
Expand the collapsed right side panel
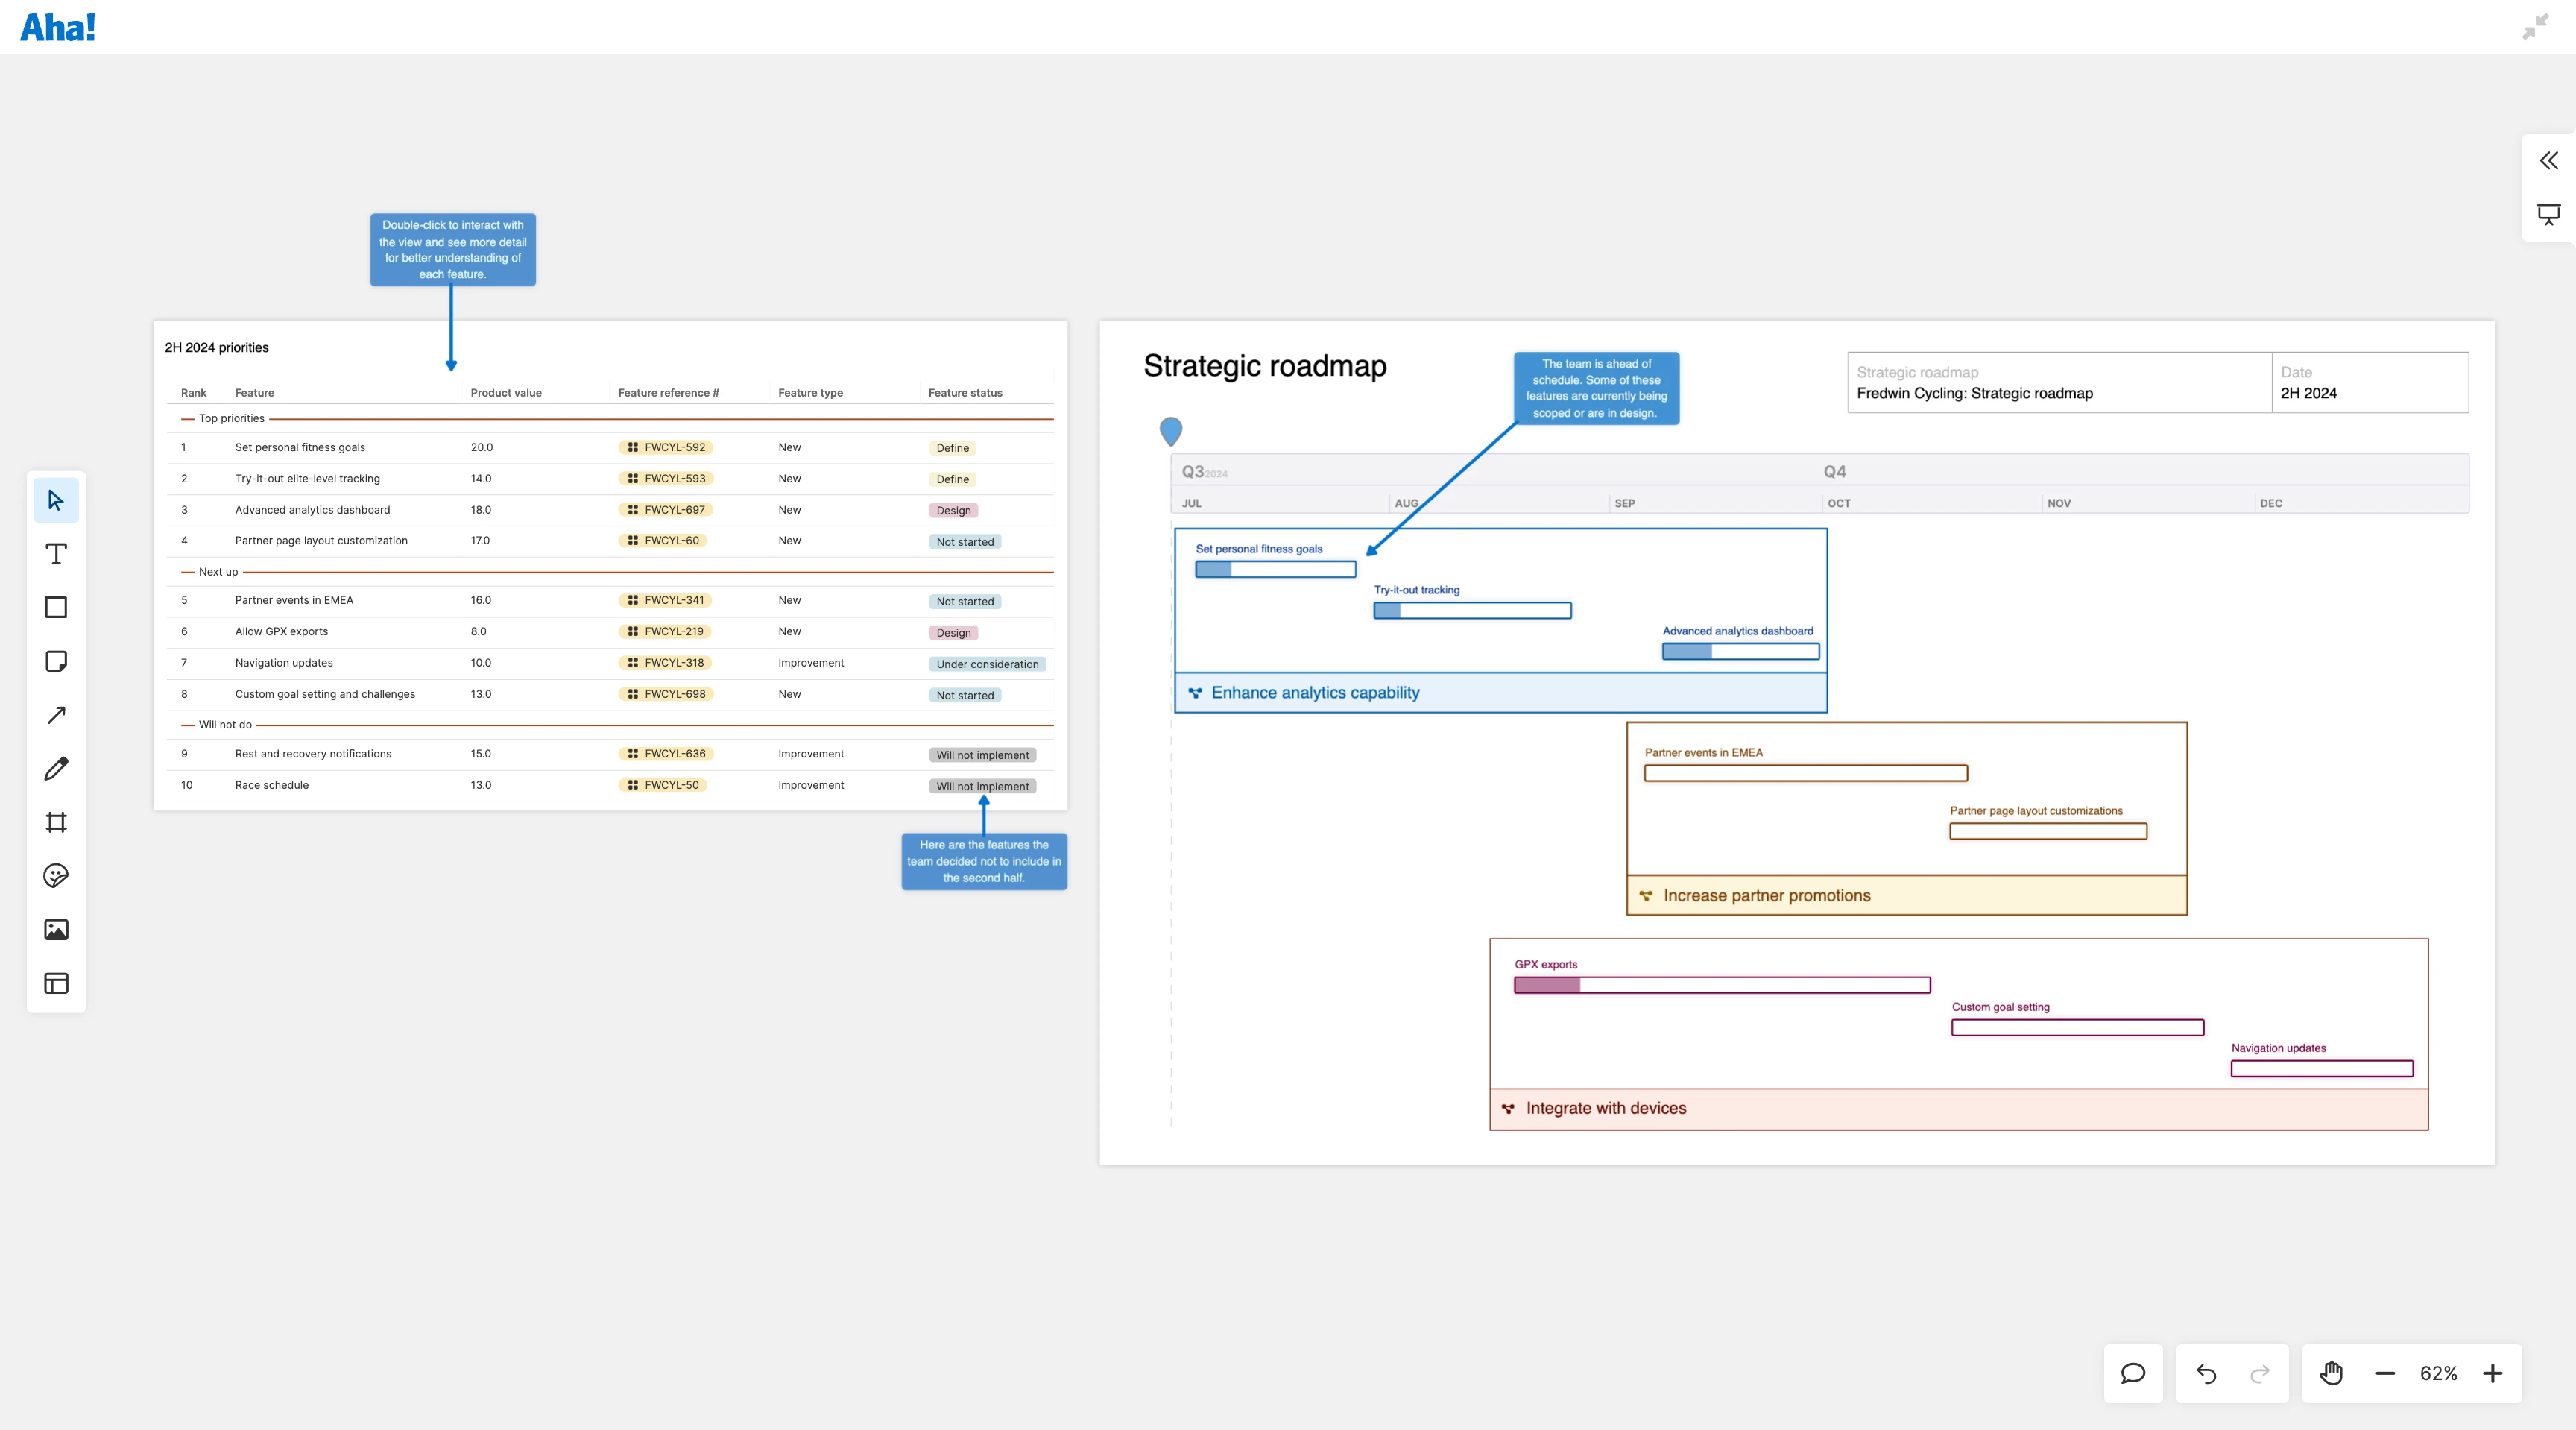(2548, 161)
